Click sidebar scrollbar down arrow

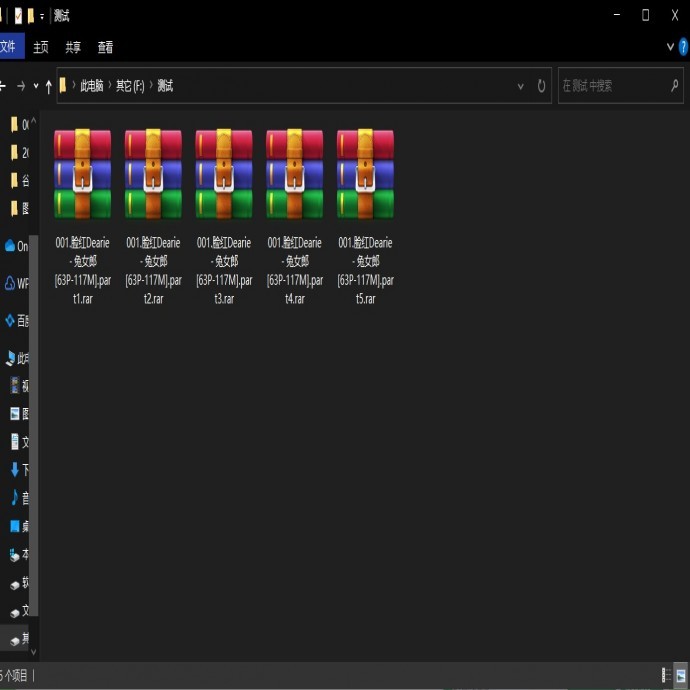[33, 652]
